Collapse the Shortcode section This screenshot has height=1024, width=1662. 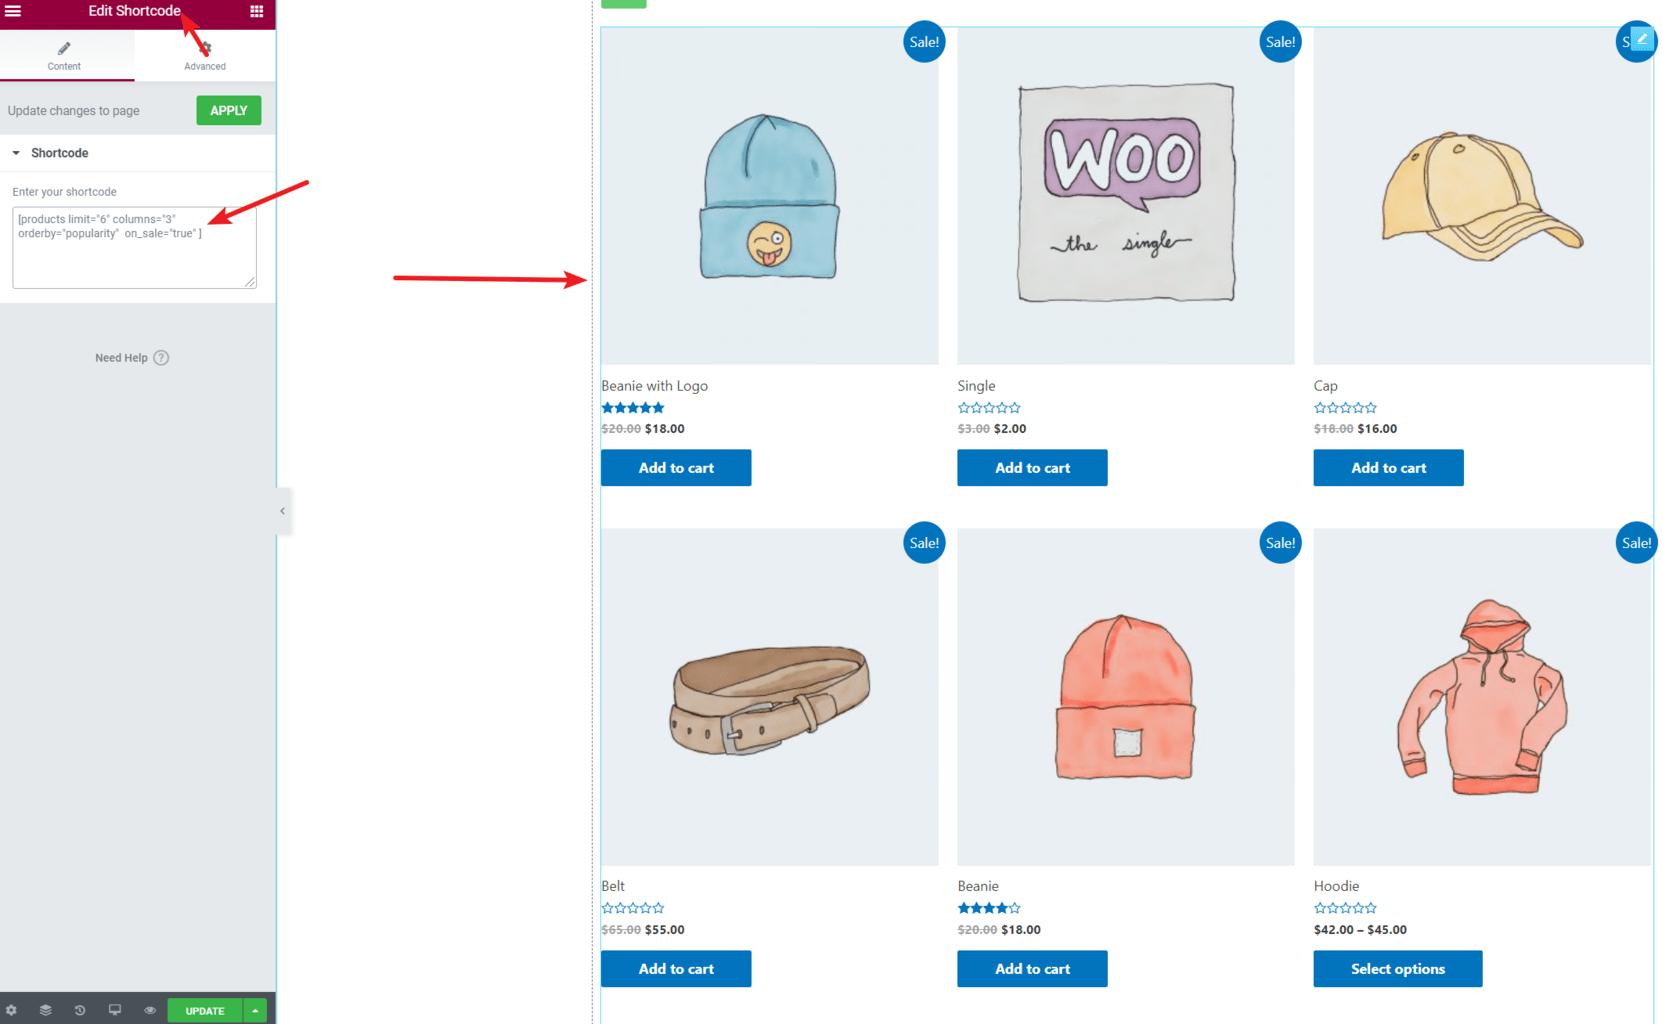tap(16, 153)
